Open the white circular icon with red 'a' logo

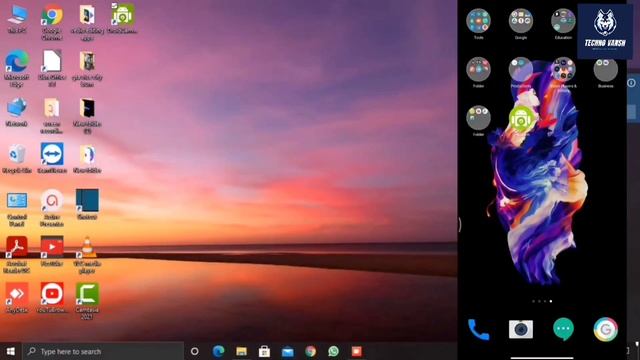(52, 208)
